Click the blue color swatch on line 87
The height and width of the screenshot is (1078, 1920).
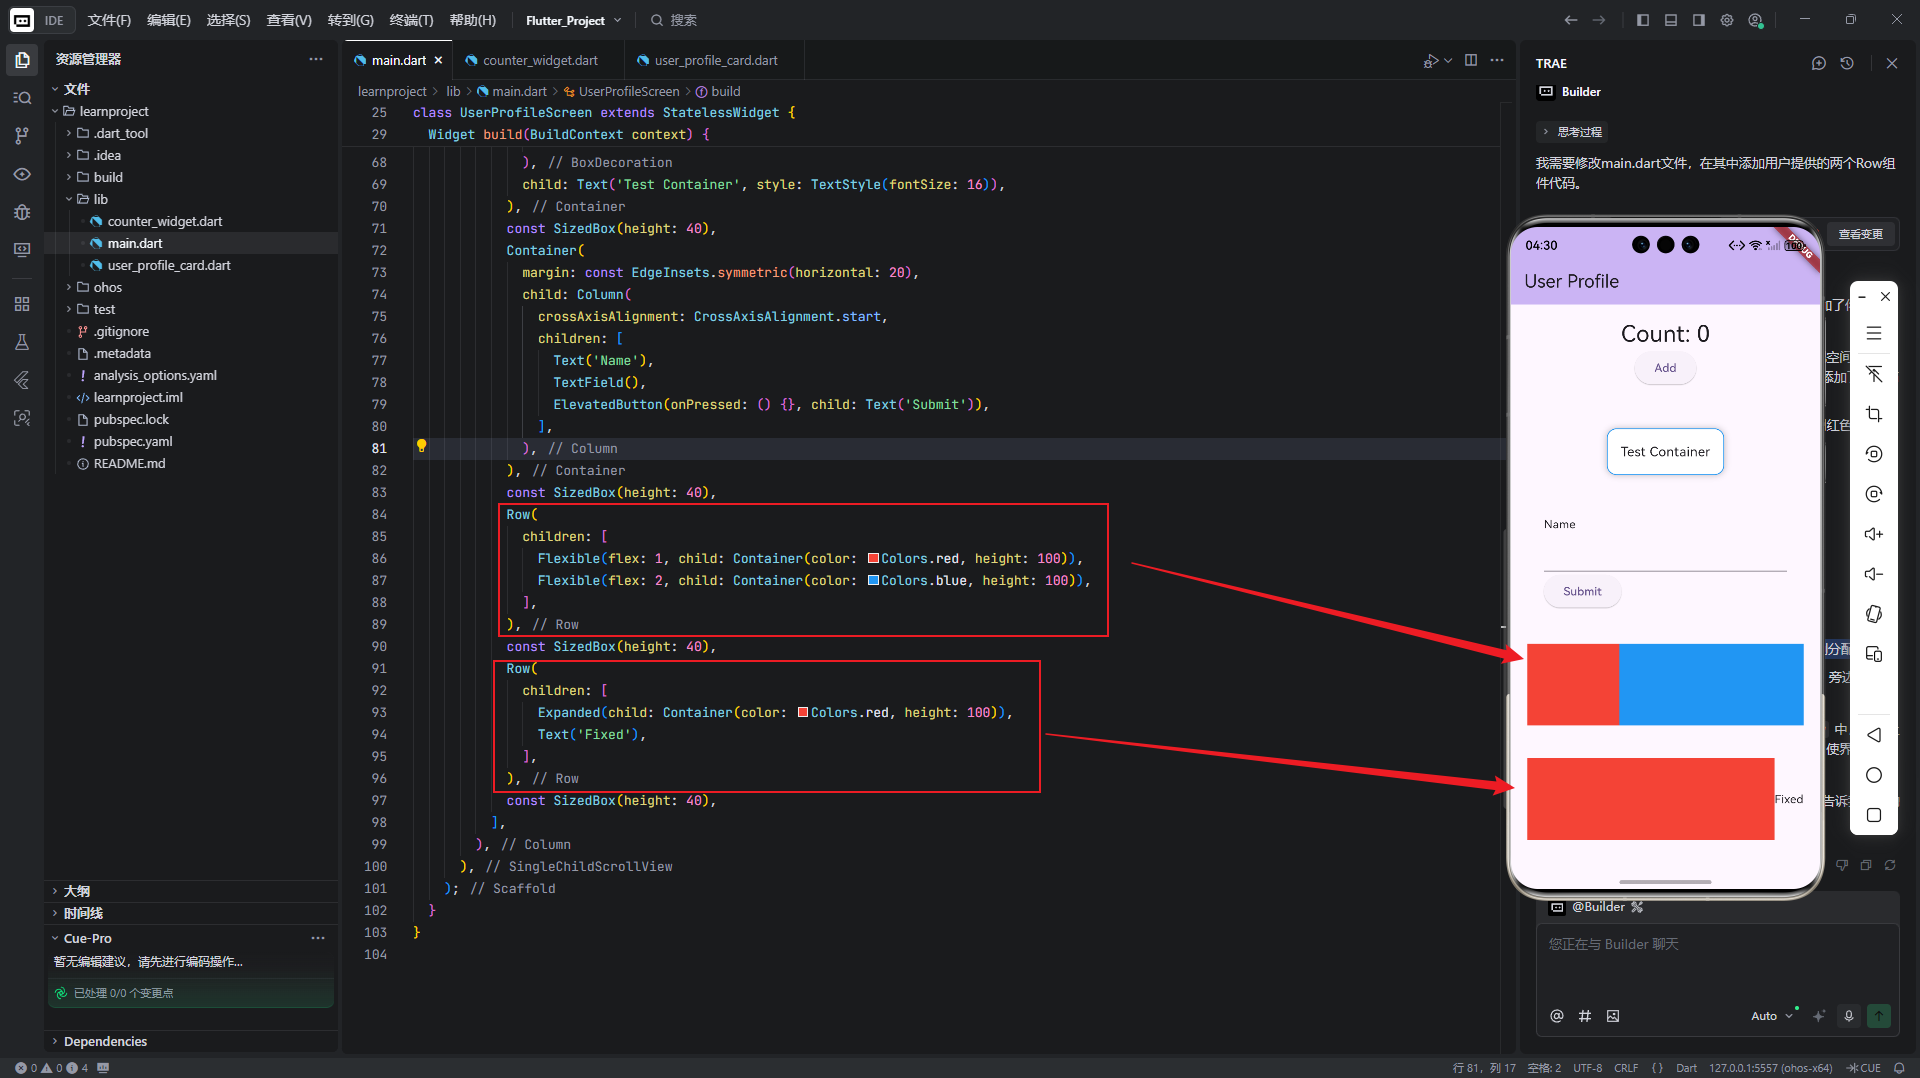(873, 580)
